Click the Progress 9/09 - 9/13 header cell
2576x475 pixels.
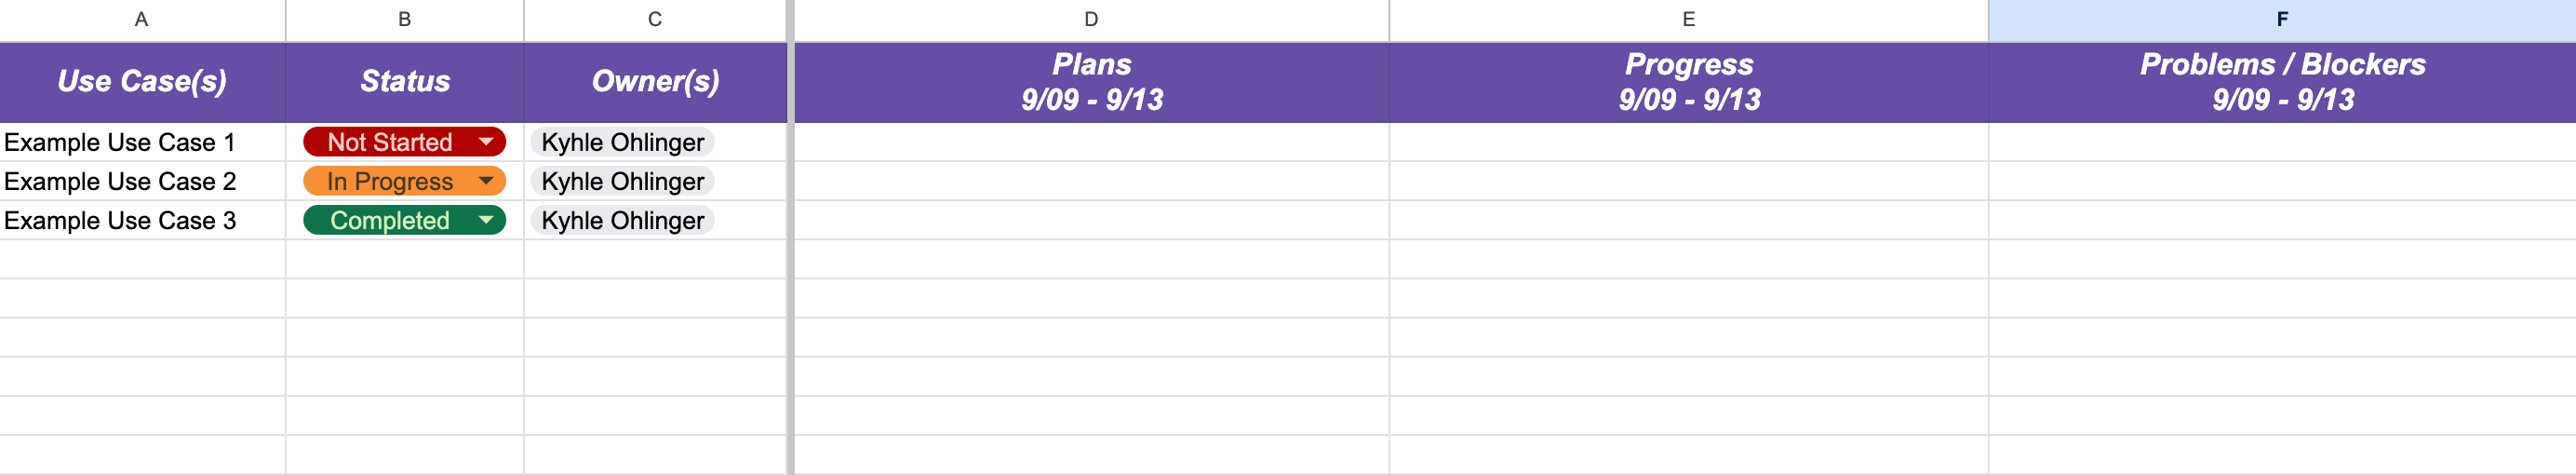(x=1688, y=81)
